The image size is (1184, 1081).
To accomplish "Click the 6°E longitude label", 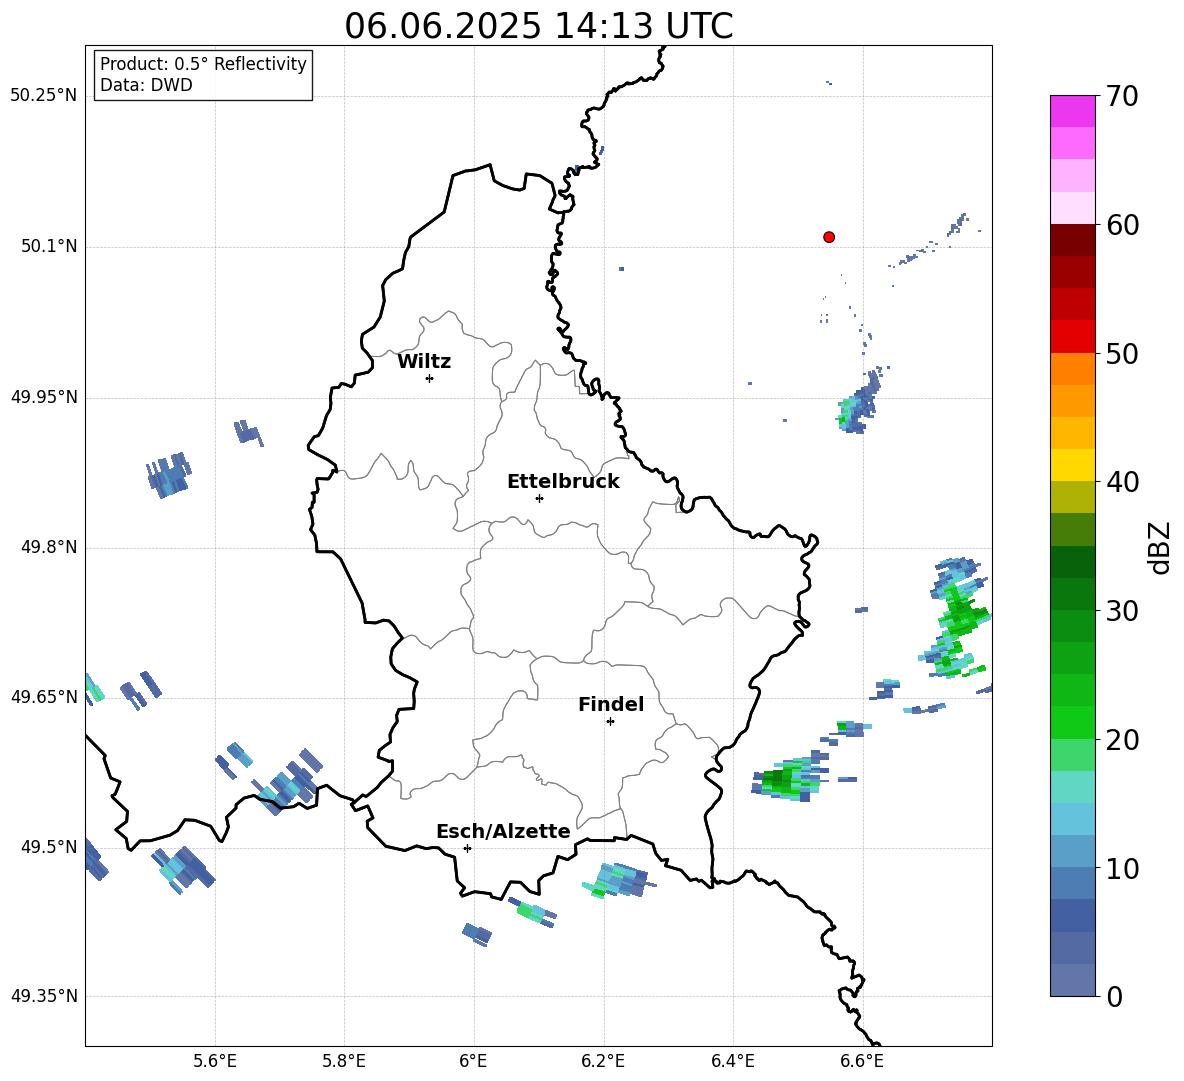I will (473, 1062).
